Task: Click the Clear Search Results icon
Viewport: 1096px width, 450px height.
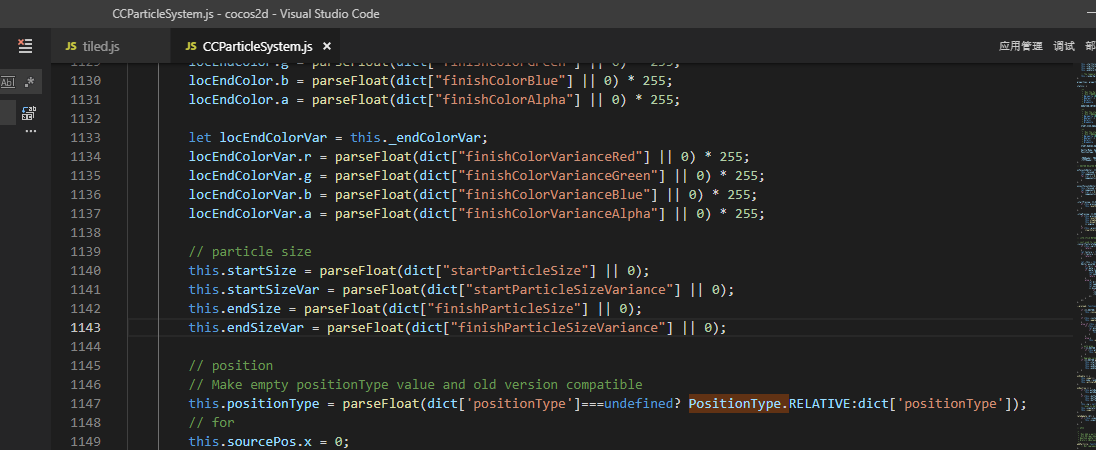Action: (x=25, y=46)
